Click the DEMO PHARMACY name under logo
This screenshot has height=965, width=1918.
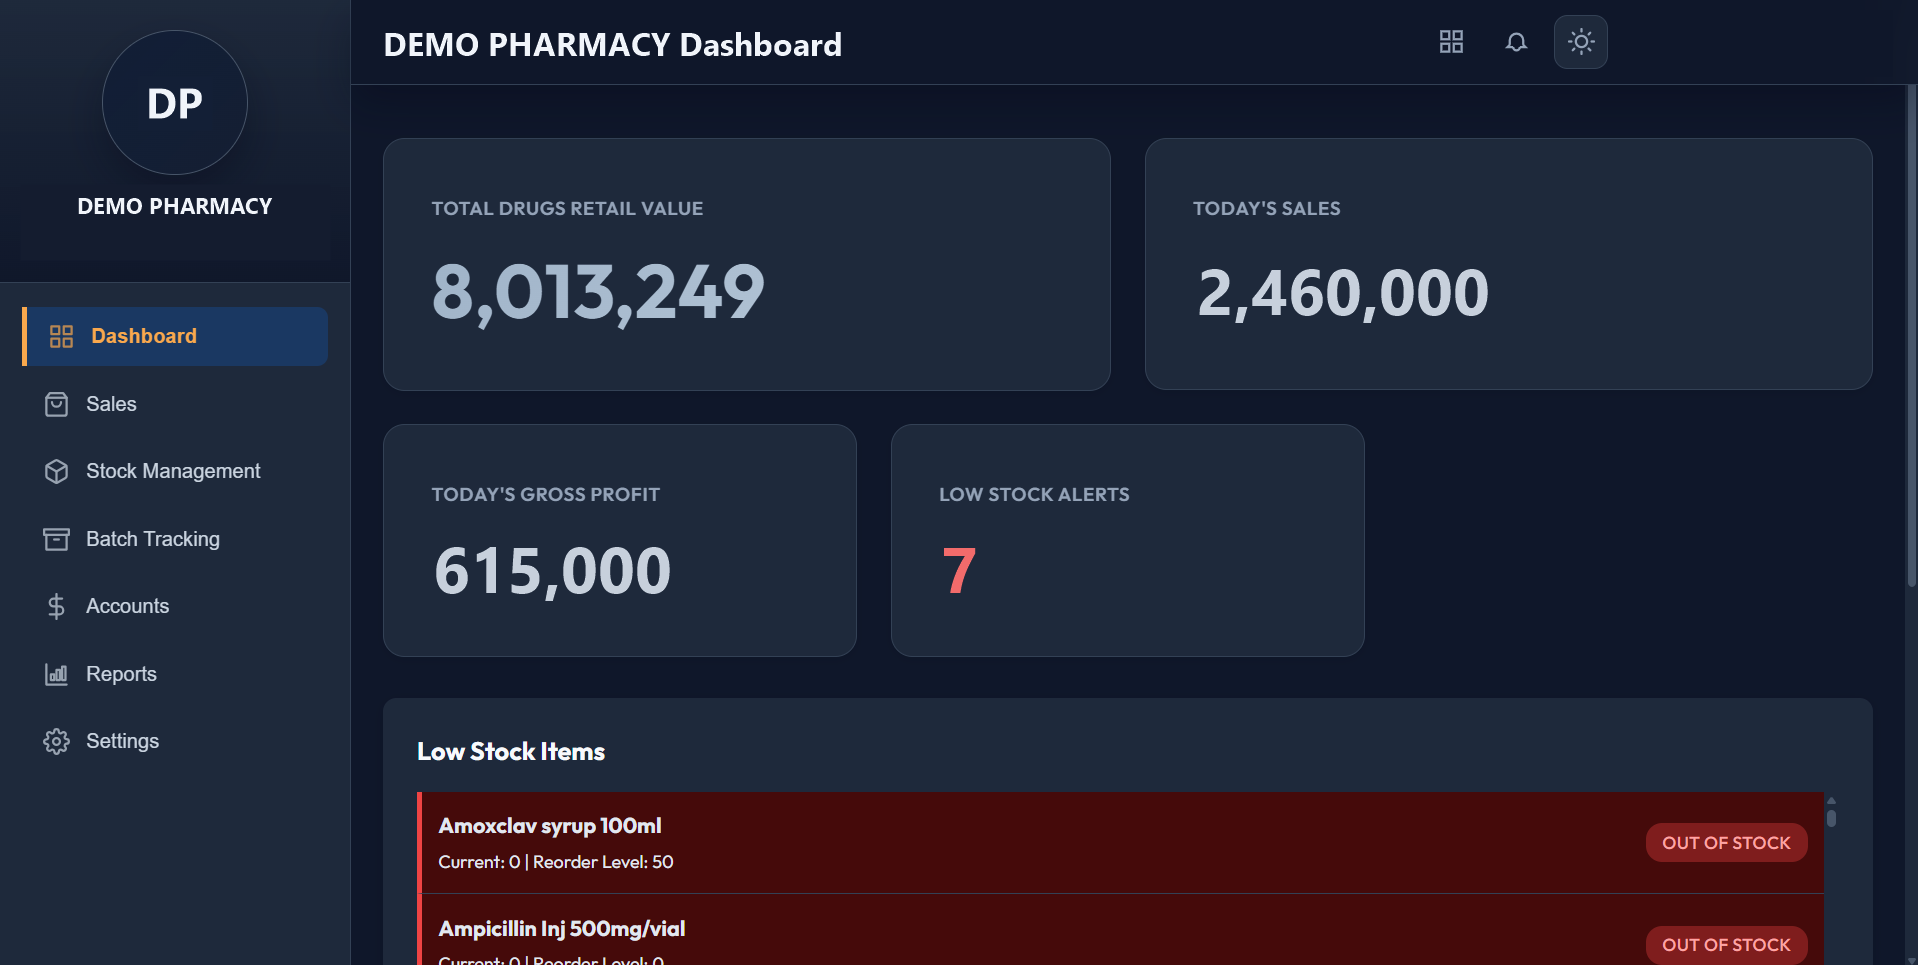tap(175, 206)
